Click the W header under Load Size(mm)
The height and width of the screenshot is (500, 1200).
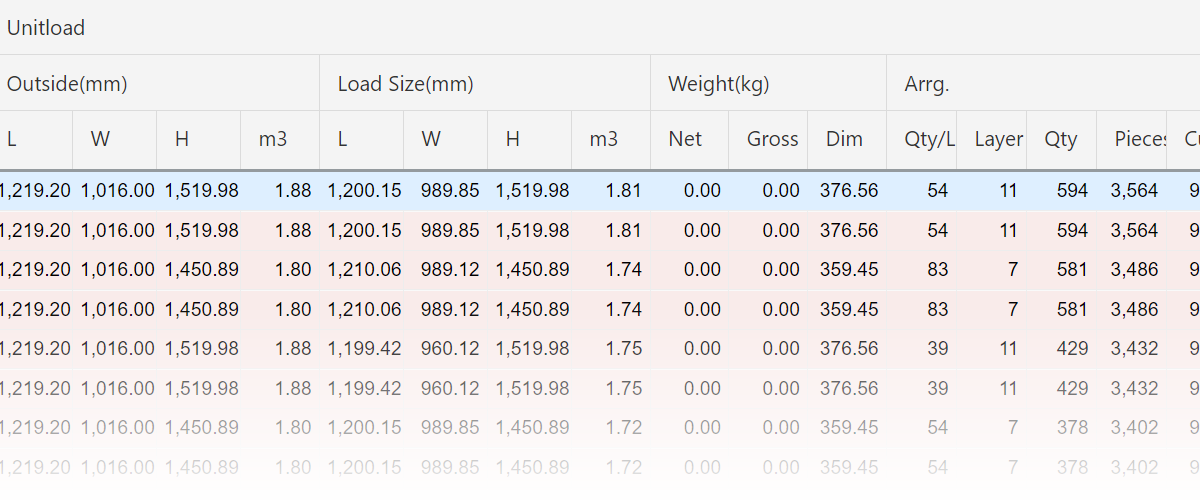click(431, 139)
